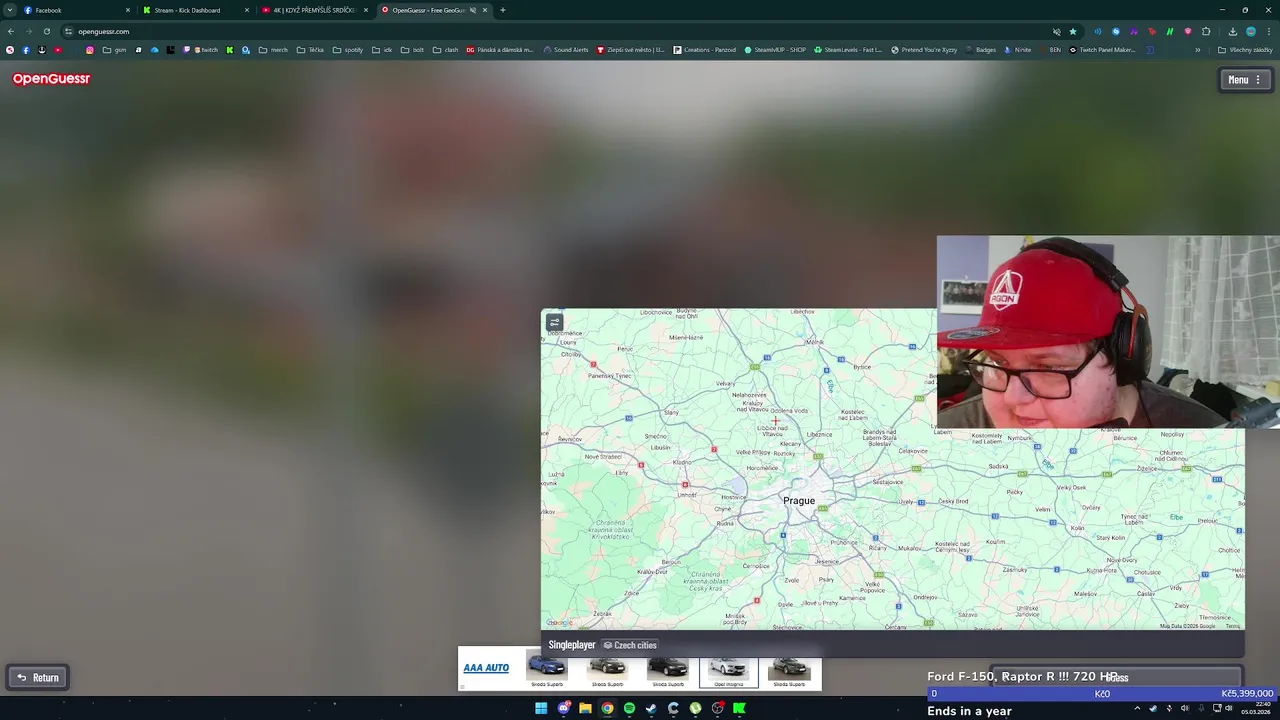
Task: Open map size settings icon on the minimap
Action: pyautogui.click(x=554, y=322)
